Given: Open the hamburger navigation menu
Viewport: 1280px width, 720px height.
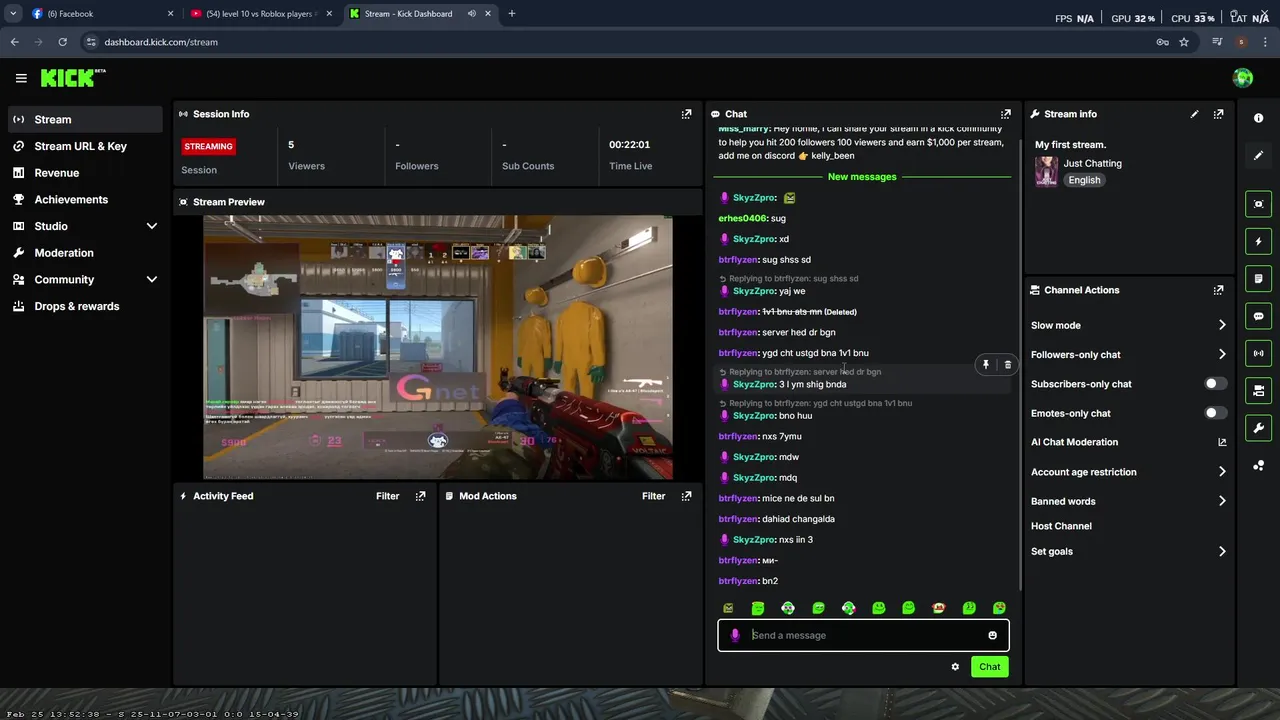Looking at the screenshot, I should [x=21, y=78].
